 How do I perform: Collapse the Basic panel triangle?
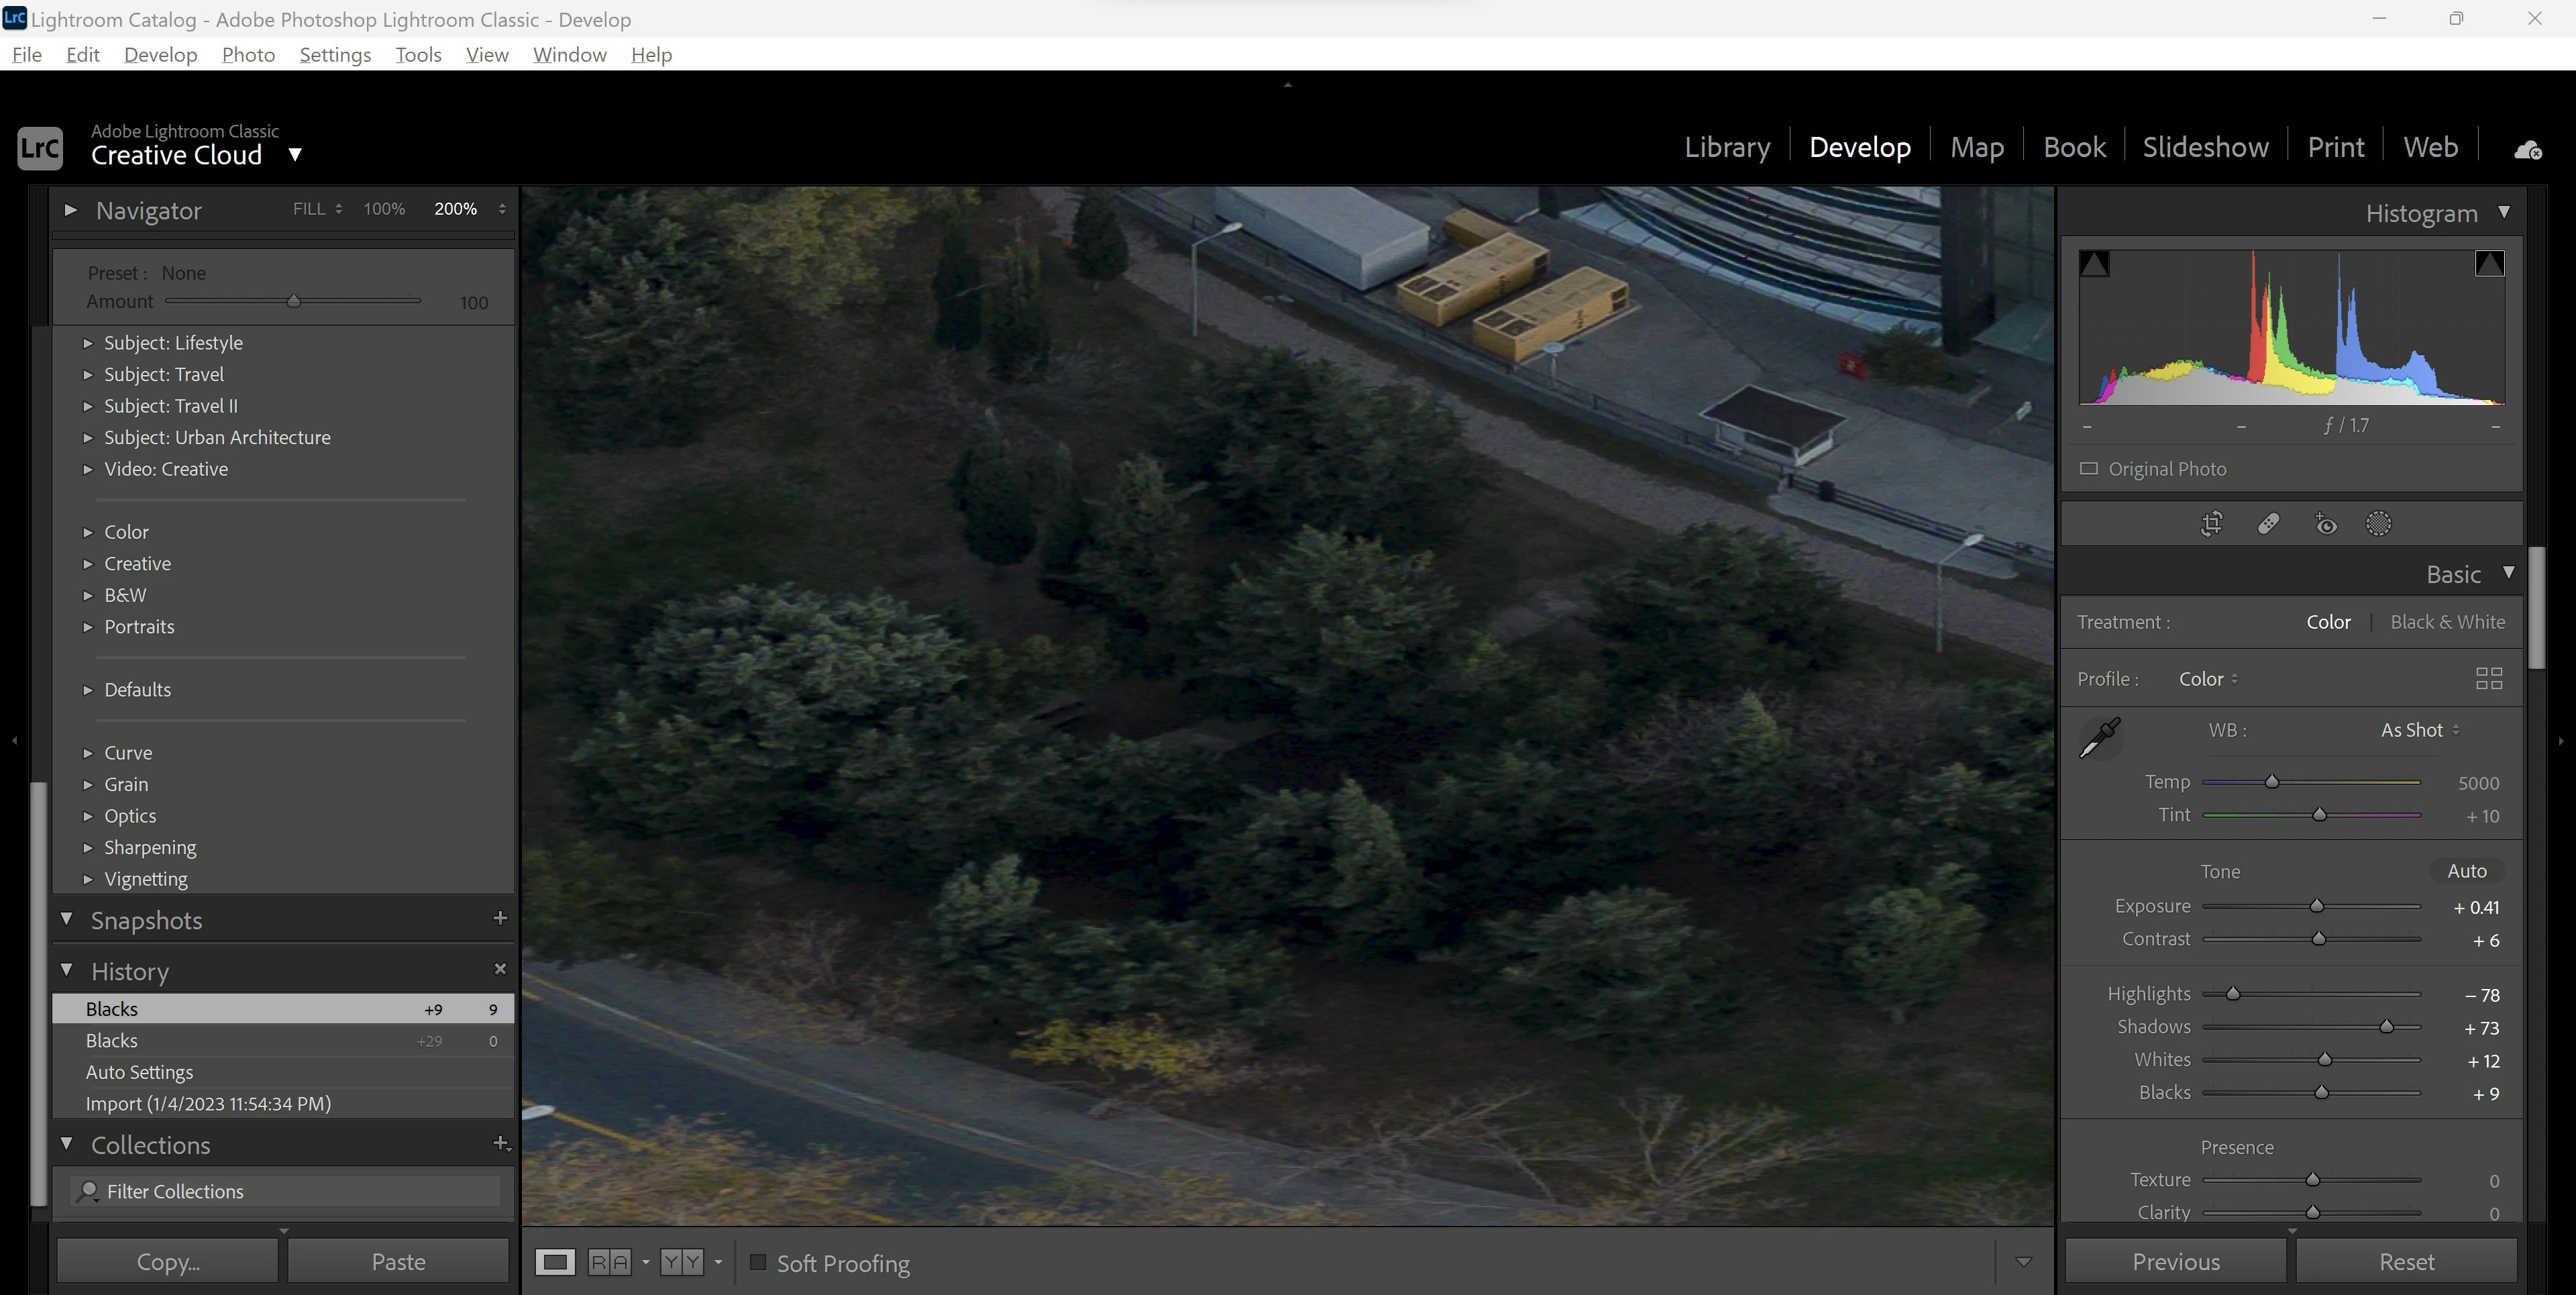point(2508,573)
